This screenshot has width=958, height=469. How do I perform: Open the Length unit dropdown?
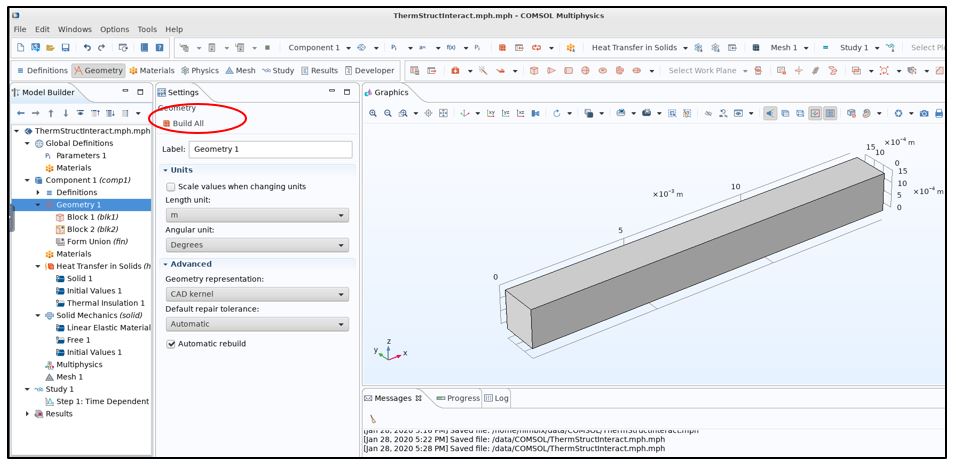pos(257,215)
